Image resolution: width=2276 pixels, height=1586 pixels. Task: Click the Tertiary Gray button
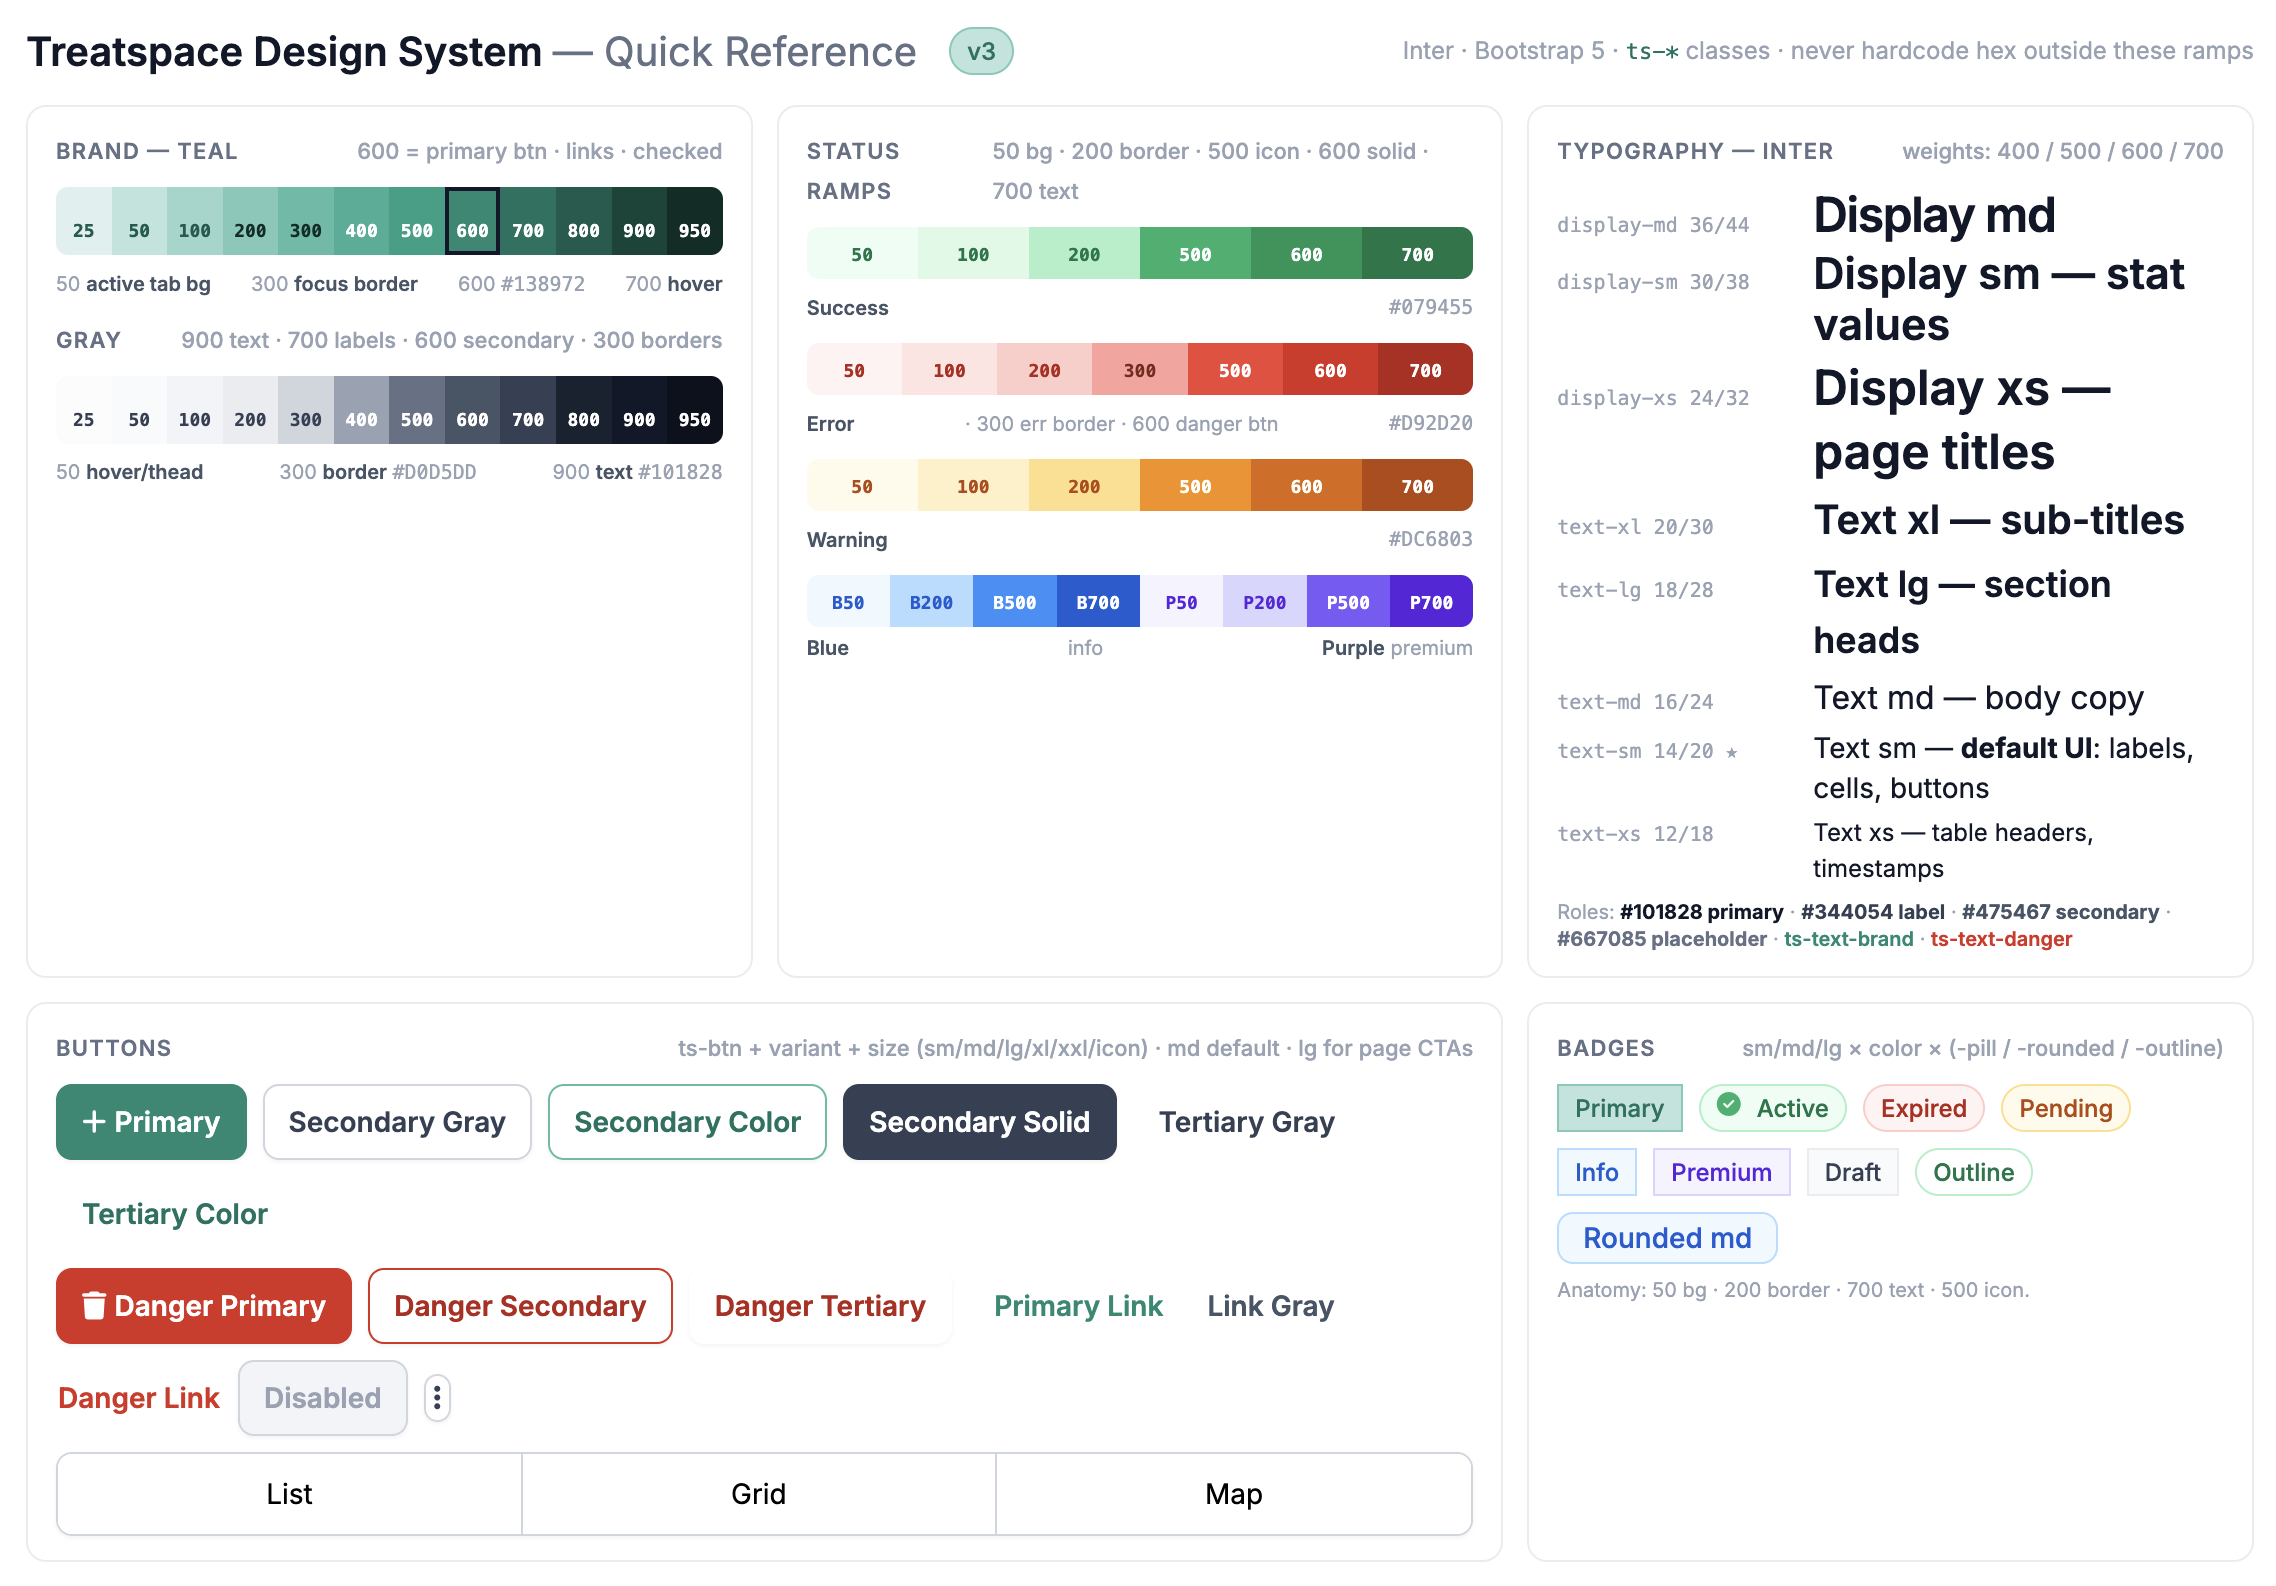1247,1122
